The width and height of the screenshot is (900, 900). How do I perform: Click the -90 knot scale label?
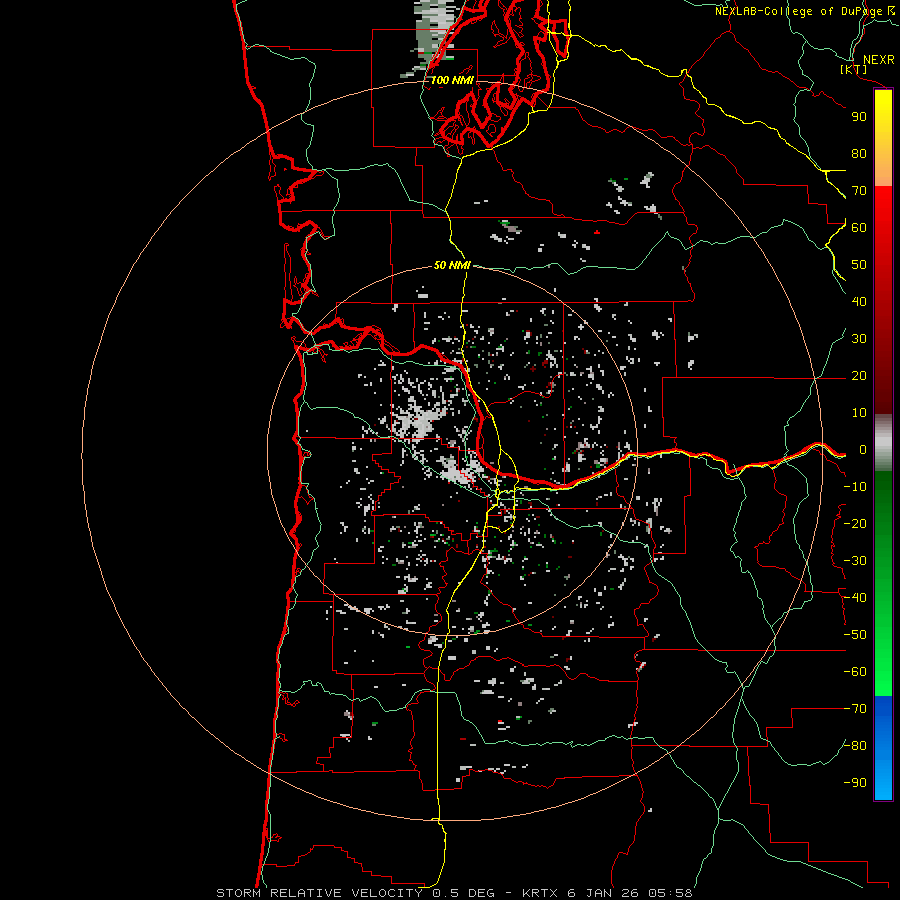tap(855, 783)
